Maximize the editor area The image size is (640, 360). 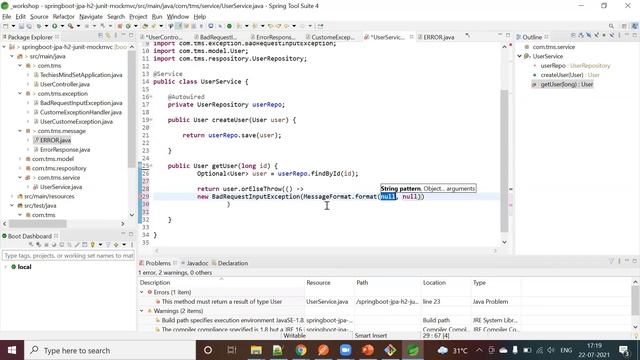pyautogui.click(x=508, y=36)
